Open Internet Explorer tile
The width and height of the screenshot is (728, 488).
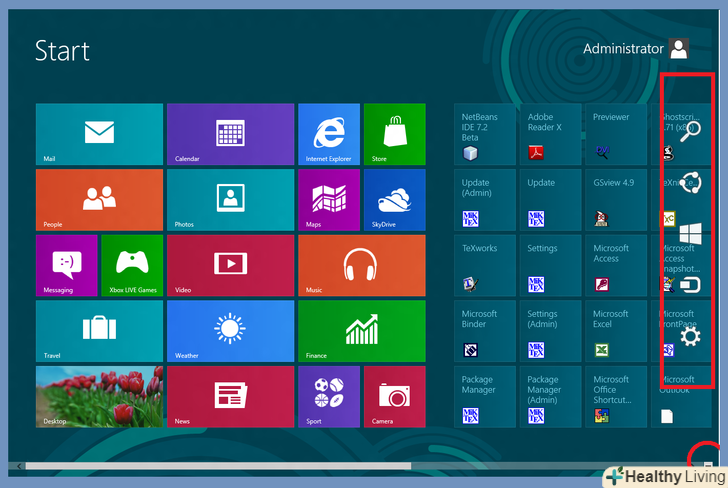tap(329, 134)
